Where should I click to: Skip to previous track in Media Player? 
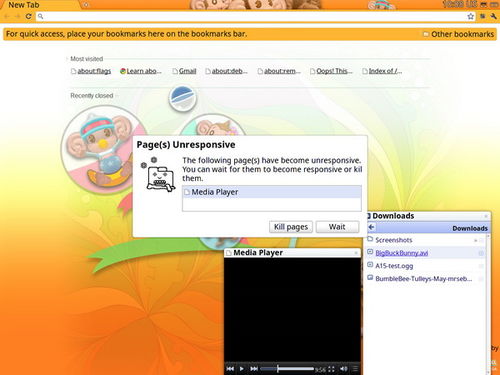(x=230, y=369)
